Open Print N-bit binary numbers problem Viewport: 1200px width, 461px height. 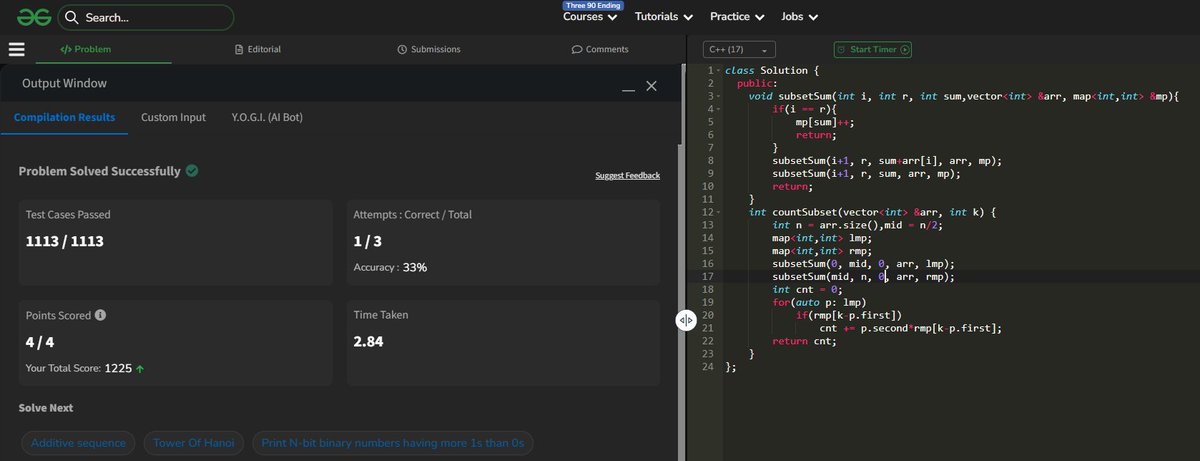(x=393, y=443)
